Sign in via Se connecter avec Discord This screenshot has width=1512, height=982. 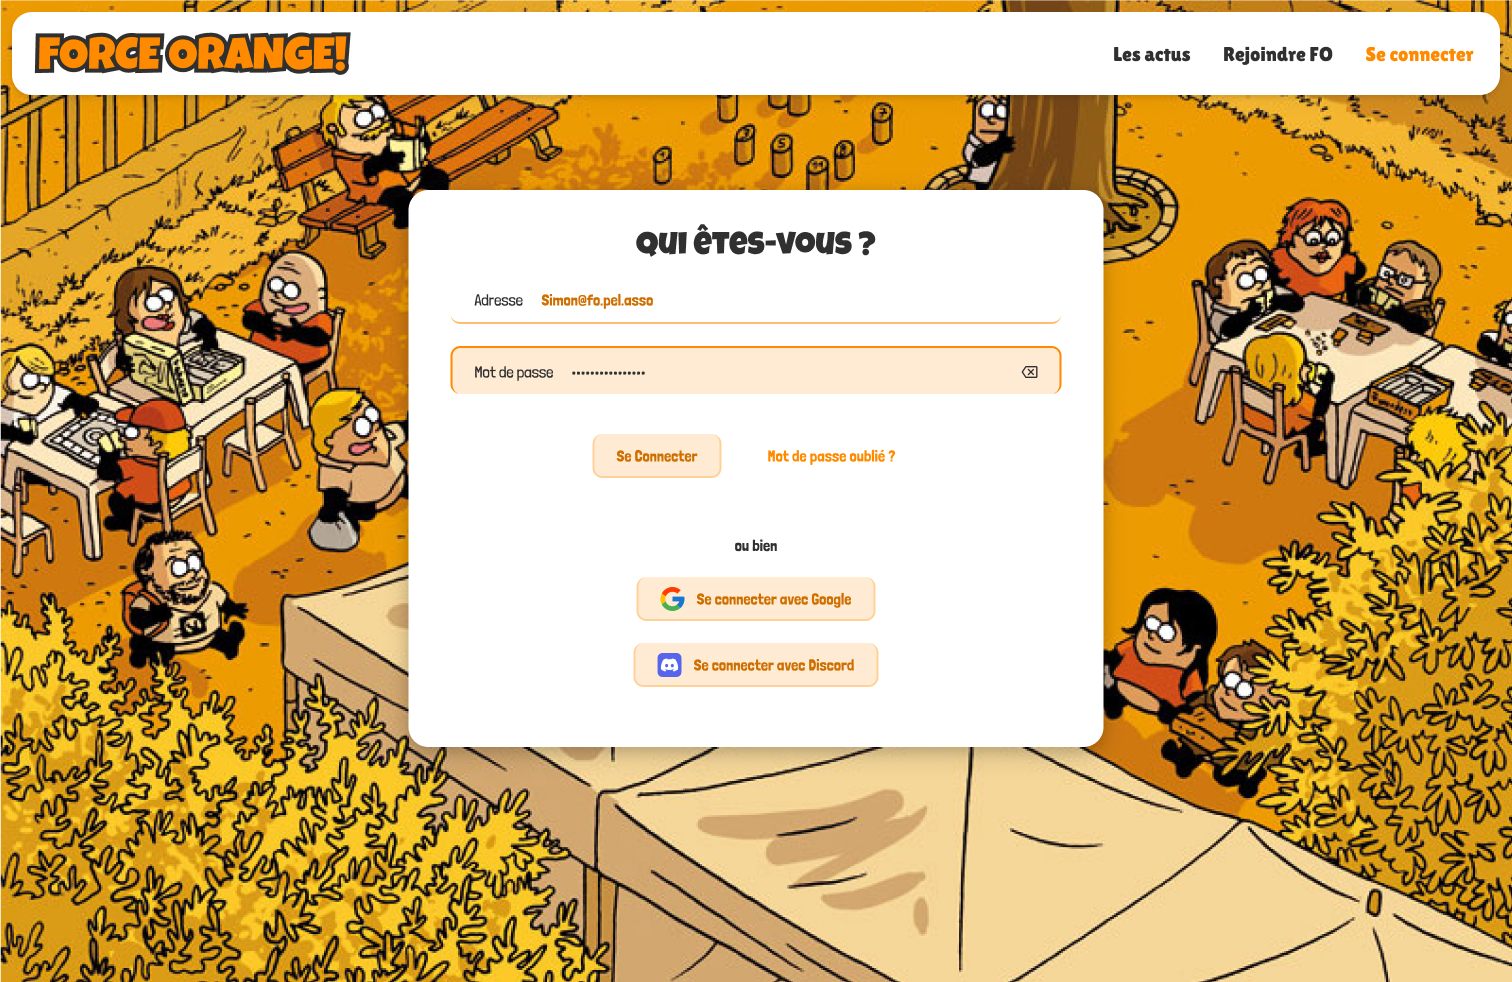(756, 665)
